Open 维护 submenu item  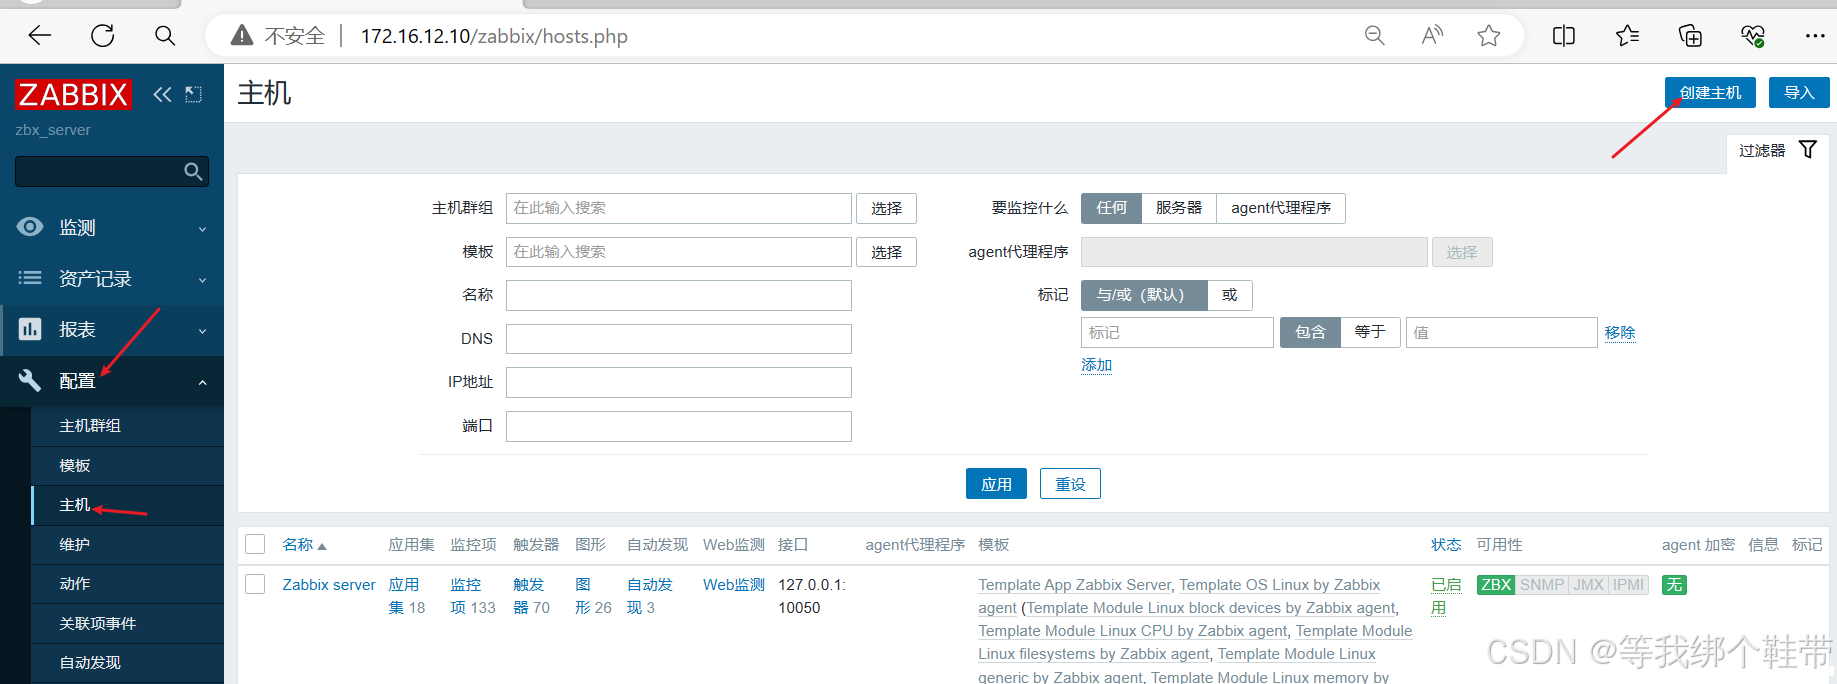click(x=128, y=545)
